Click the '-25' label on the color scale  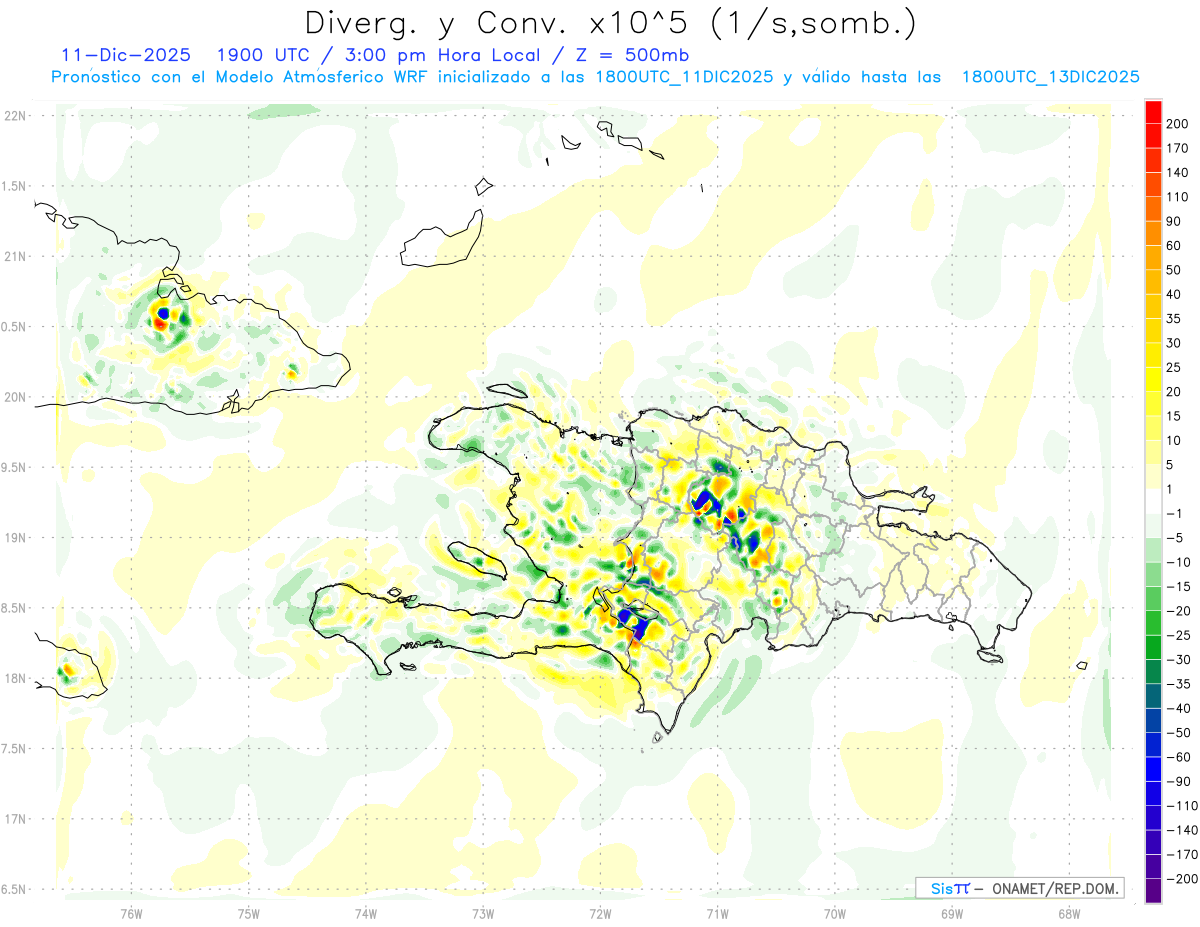point(1178,635)
